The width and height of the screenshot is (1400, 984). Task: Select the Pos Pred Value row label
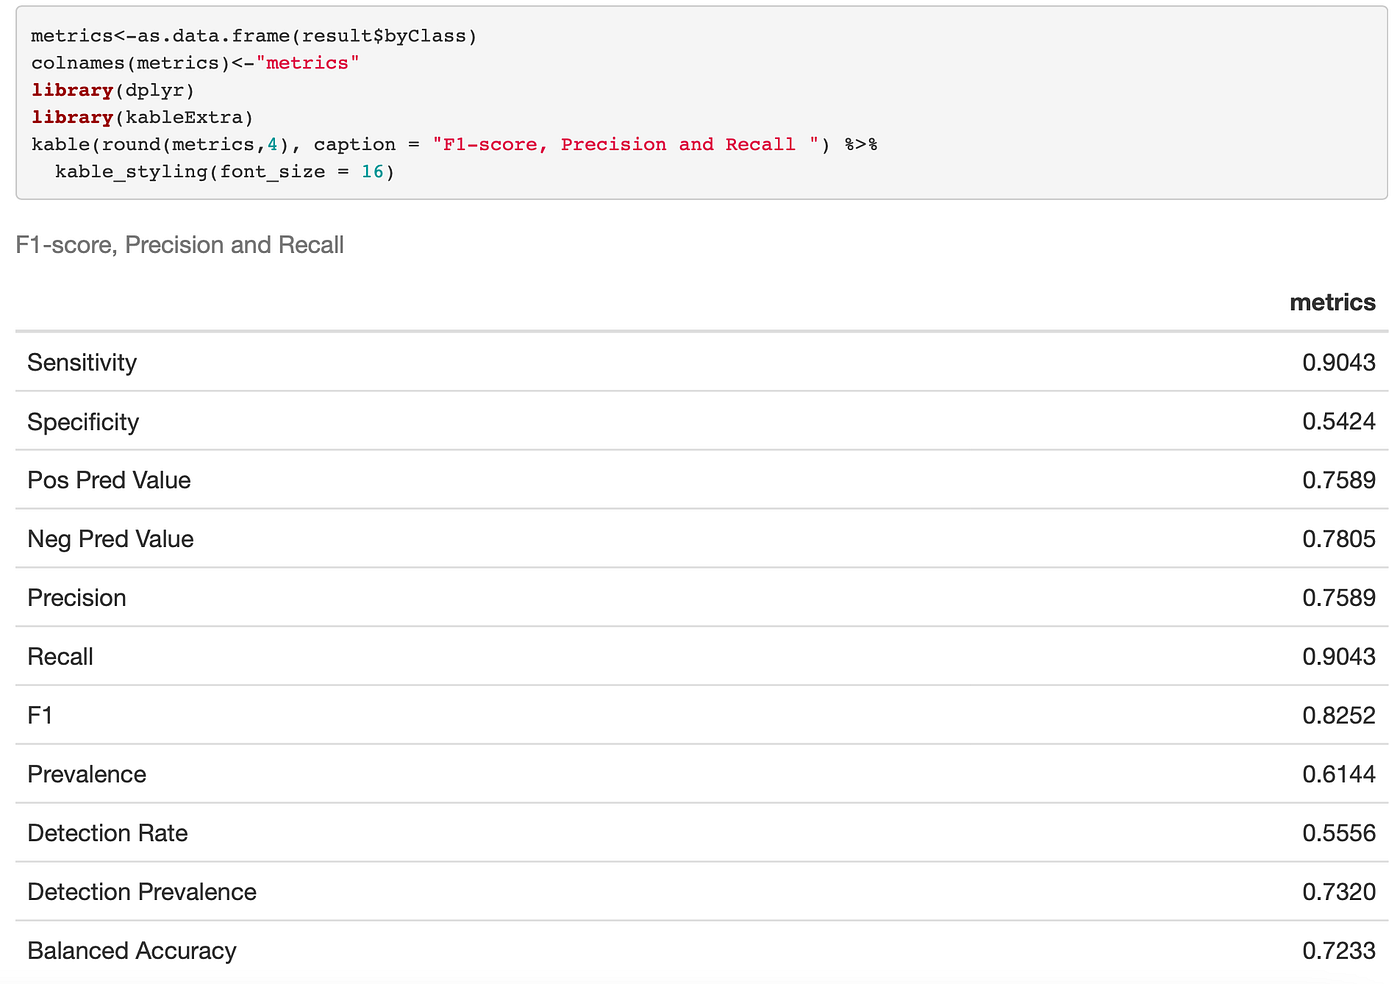[x=109, y=480]
